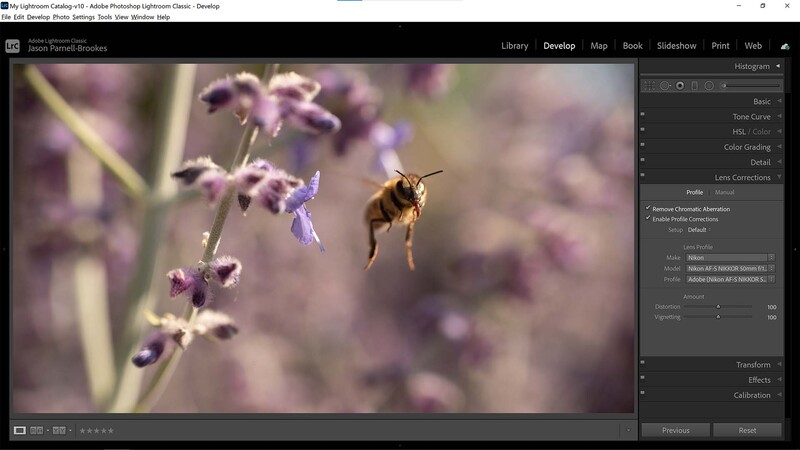The image size is (800, 450).
Task: Open the File menu
Action: 6,17
